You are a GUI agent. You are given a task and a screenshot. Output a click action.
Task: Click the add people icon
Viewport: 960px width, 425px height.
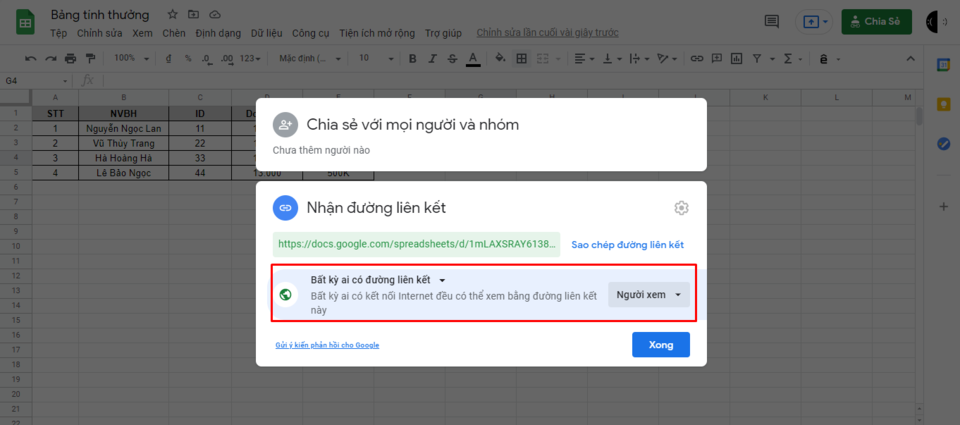coord(286,125)
